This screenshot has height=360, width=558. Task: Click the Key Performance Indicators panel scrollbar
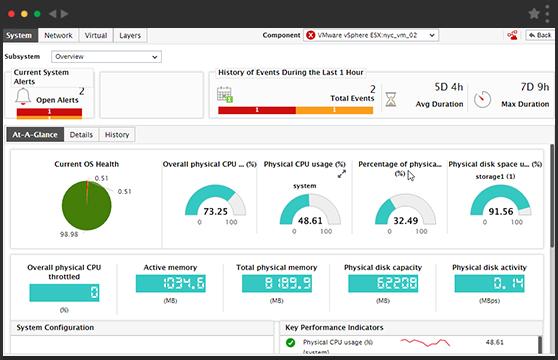540,344
